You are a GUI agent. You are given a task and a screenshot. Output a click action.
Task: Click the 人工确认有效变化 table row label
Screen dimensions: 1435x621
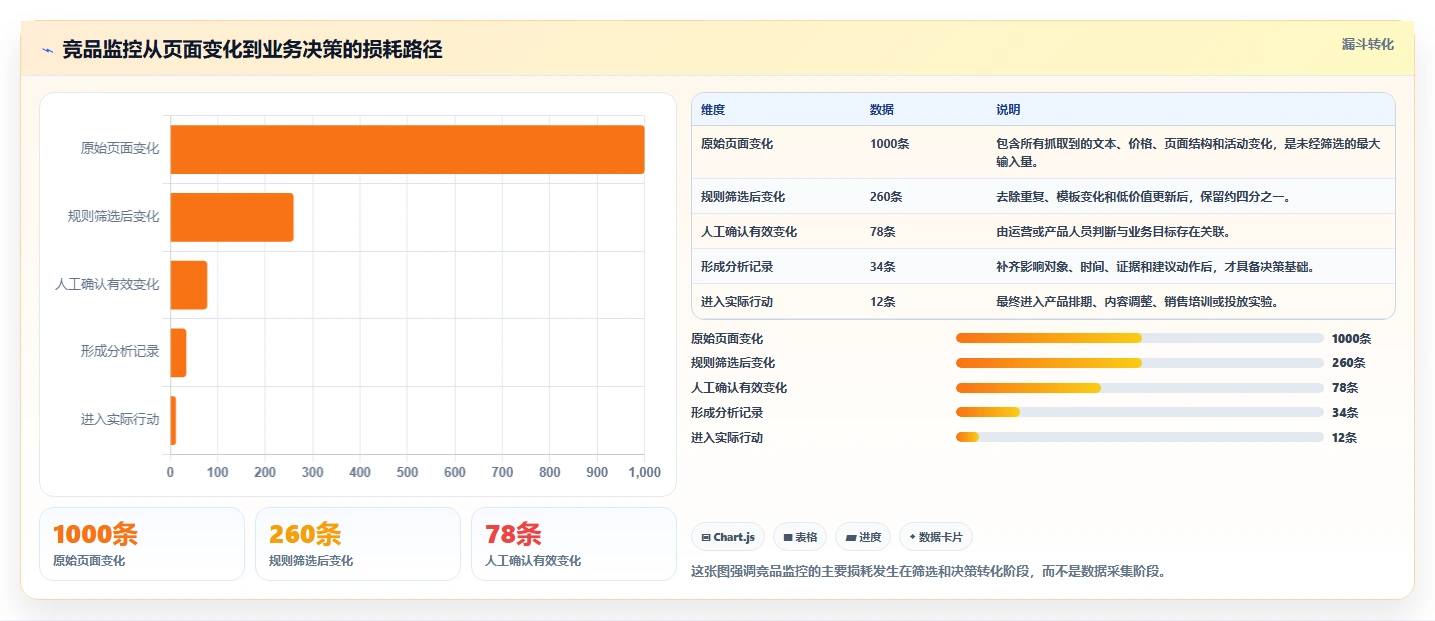coord(749,232)
